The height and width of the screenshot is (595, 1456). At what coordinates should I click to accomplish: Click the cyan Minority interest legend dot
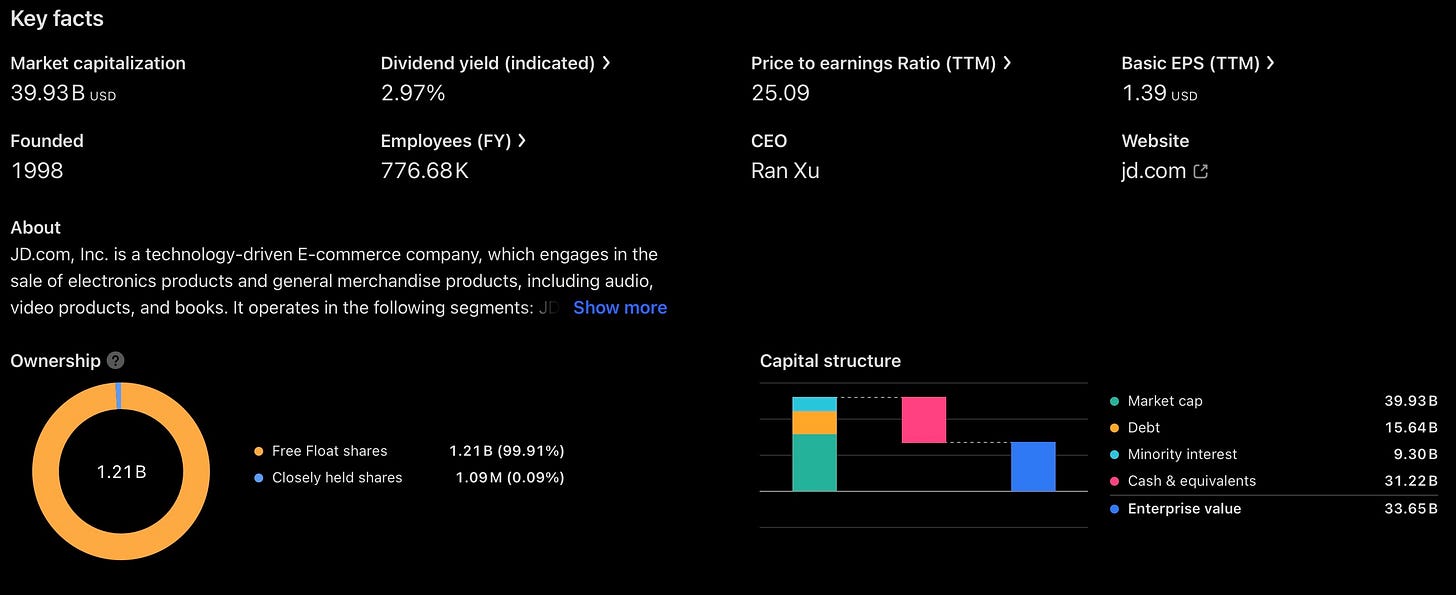click(1115, 454)
